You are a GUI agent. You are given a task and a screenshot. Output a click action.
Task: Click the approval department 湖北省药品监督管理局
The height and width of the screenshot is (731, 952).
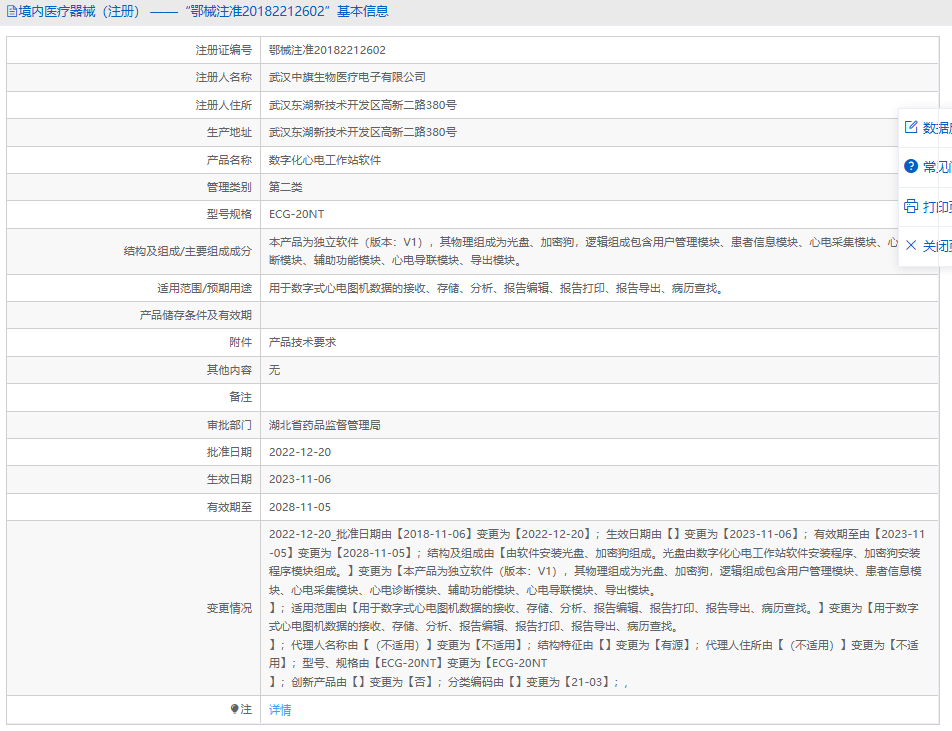(x=325, y=425)
